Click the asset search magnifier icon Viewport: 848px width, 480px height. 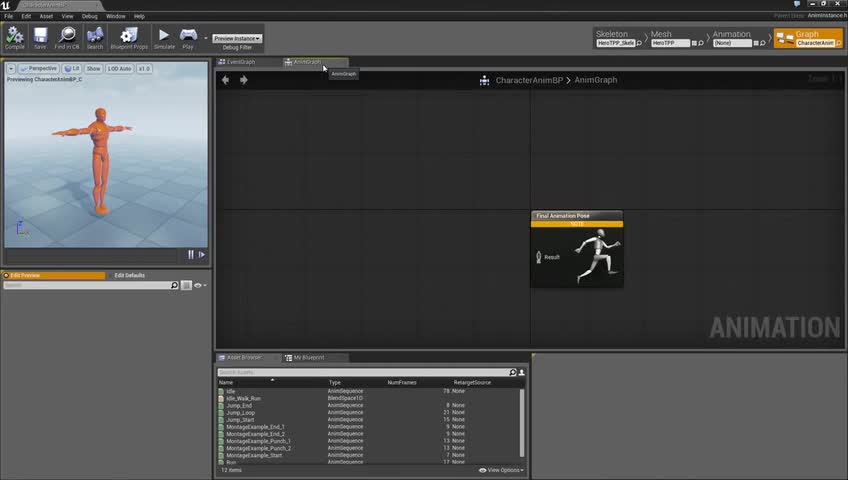pyautogui.click(x=513, y=372)
